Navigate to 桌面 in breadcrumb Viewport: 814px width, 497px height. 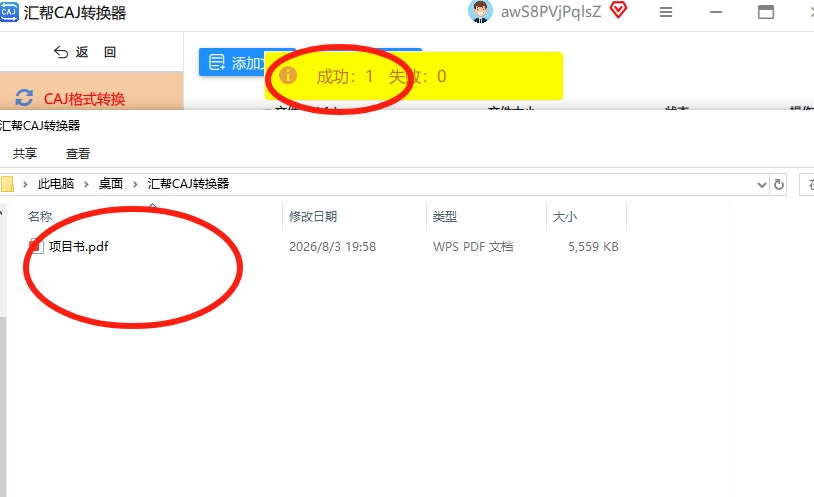(x=111, y=184)
